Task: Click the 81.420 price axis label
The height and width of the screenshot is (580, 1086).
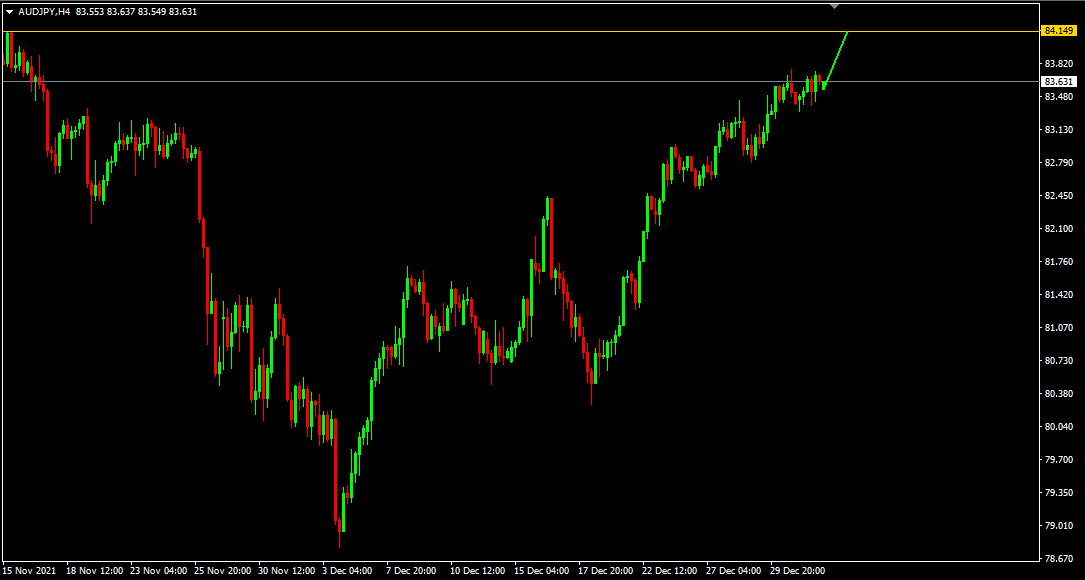Action: click(1058, 295)
